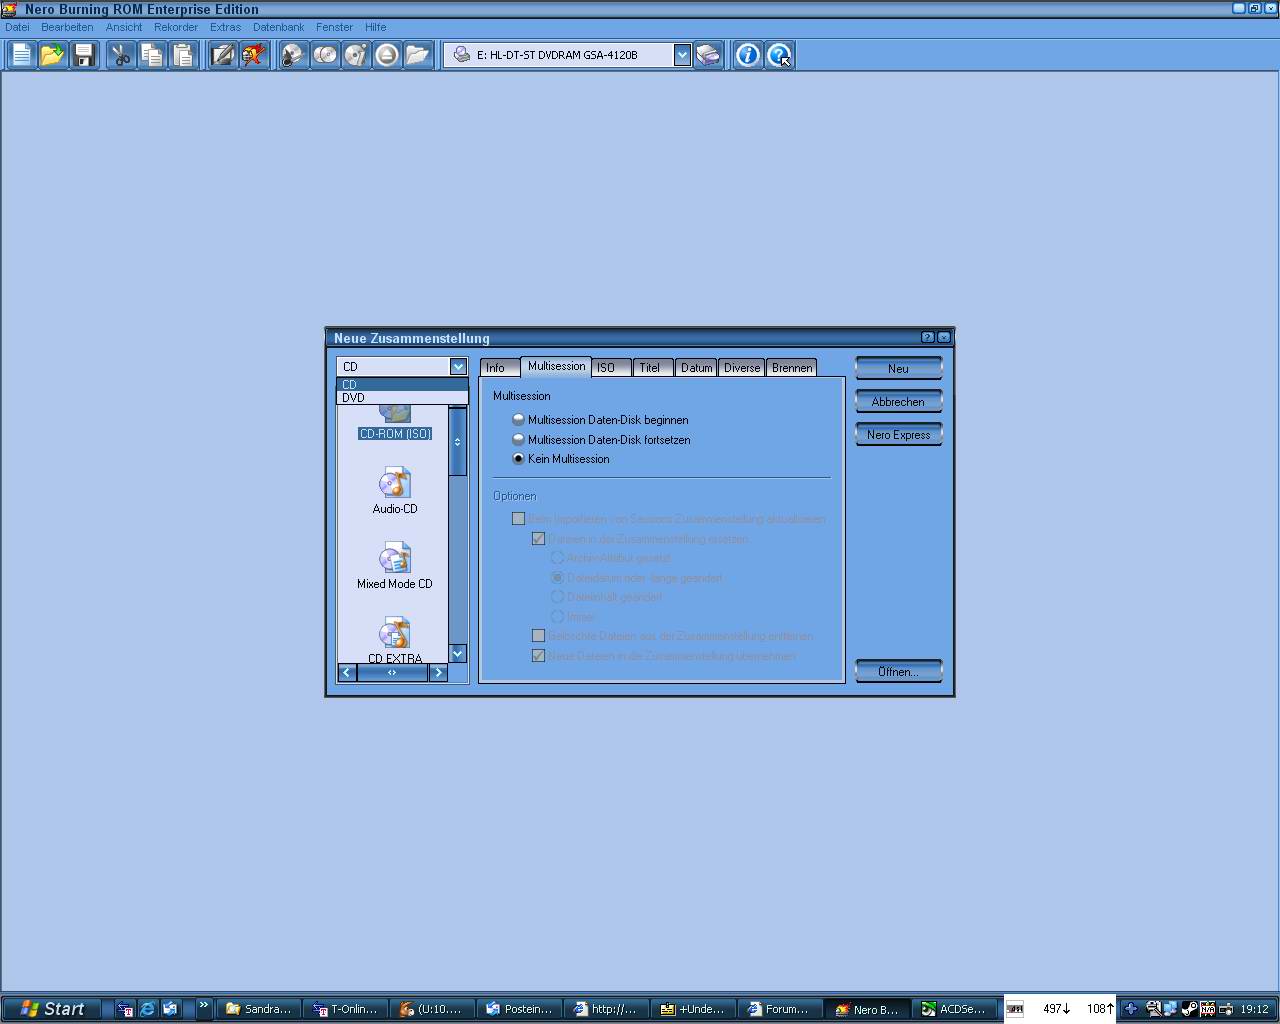Image resolution: width=1280 pixels, height=1024 pixels.
Task: Click the Save floppy disk icon
Action: pyautogui.click(x=84, y=55)
